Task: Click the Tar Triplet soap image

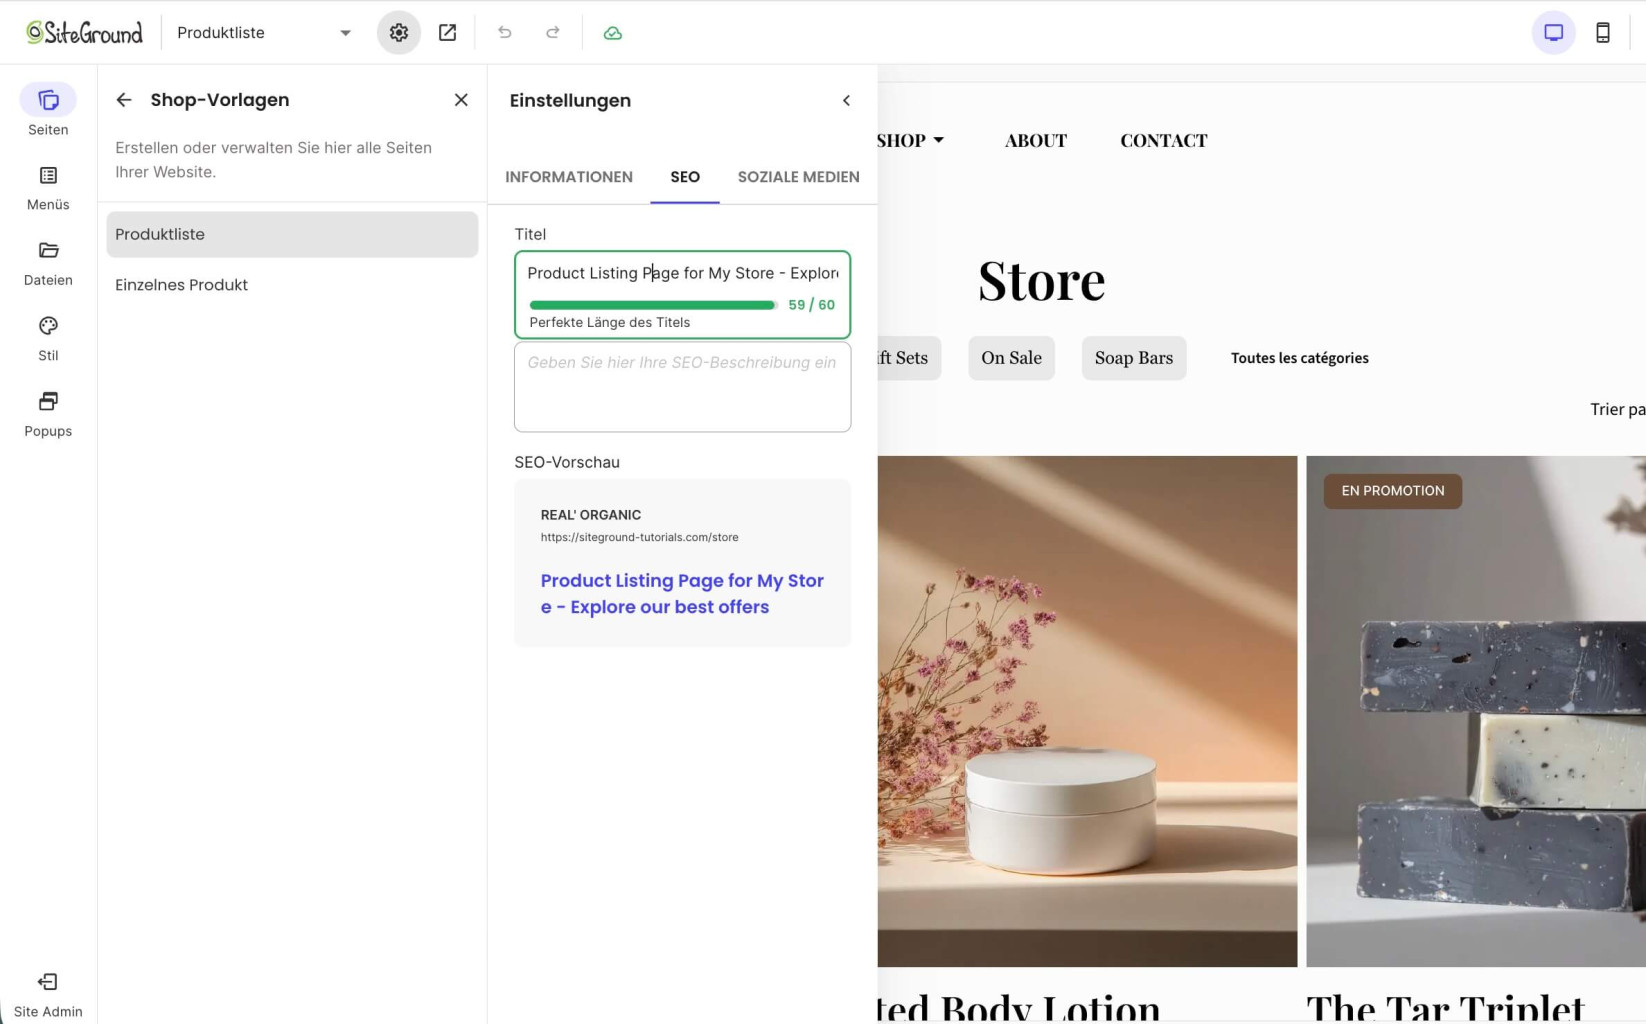Action: pyautogui.click(x=1476, y=711)
